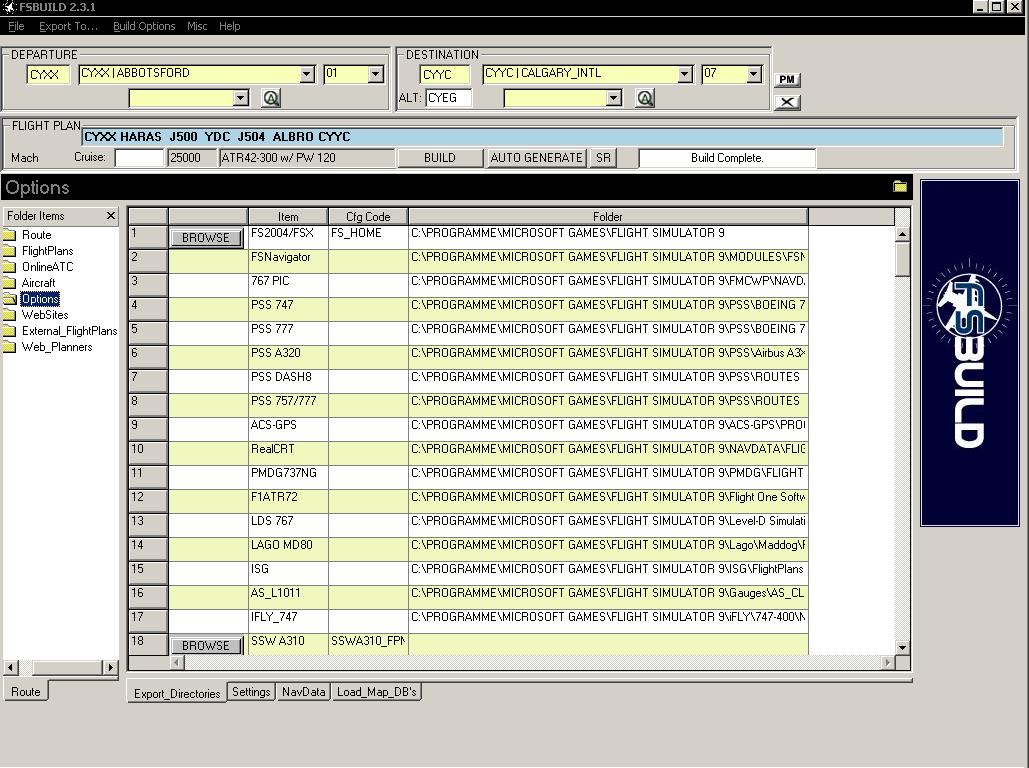1029x768 pixels.
Task: Click the Folder Items scroll left arrow
Action: tap(10, 668)
